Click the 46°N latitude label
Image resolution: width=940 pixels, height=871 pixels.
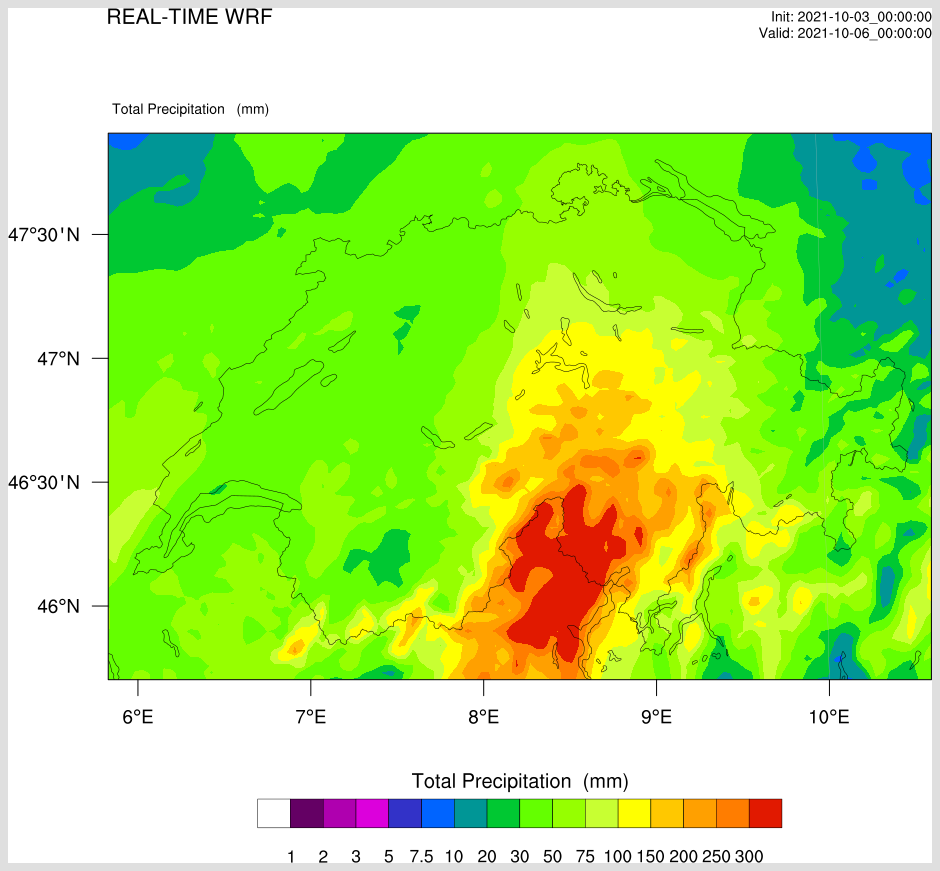58,606
